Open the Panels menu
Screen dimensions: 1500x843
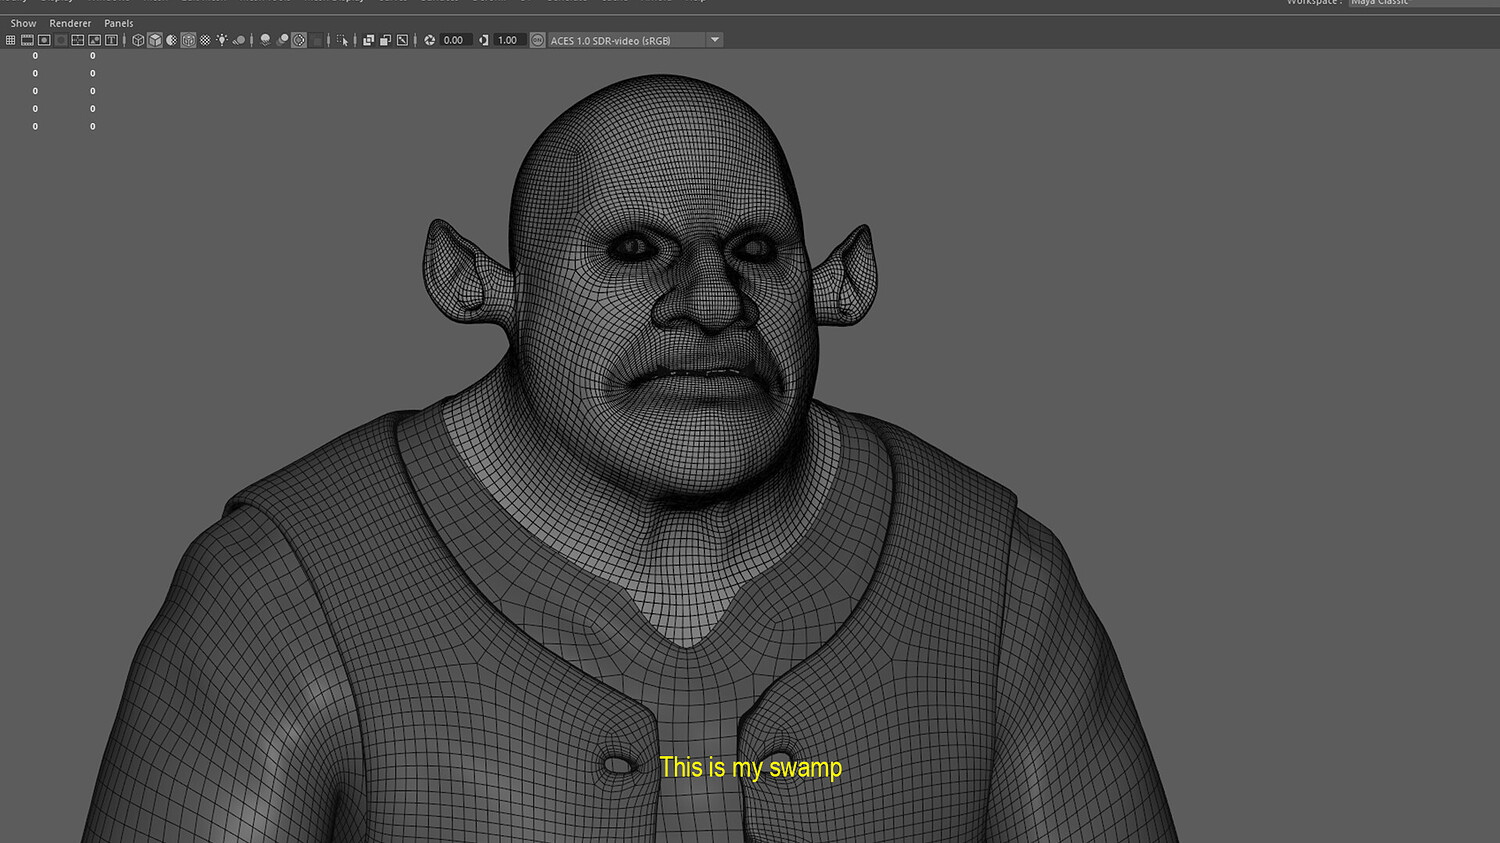[118, 22]
